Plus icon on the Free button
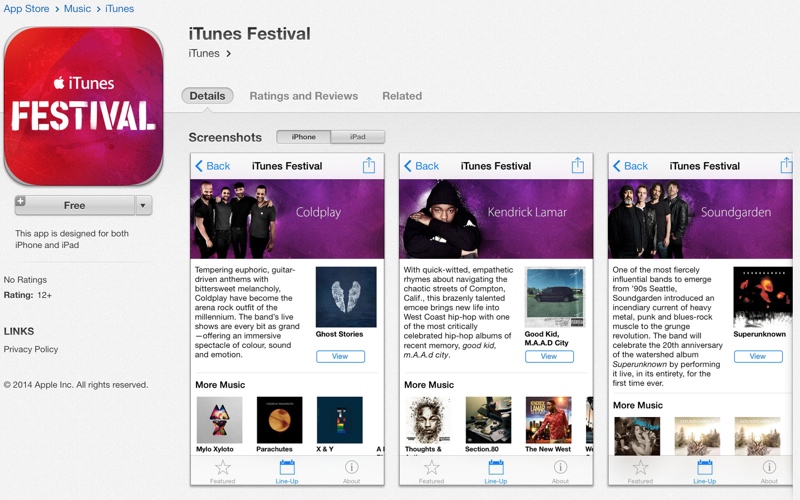Viewport: 800px width, 500px height. (20, 201)
